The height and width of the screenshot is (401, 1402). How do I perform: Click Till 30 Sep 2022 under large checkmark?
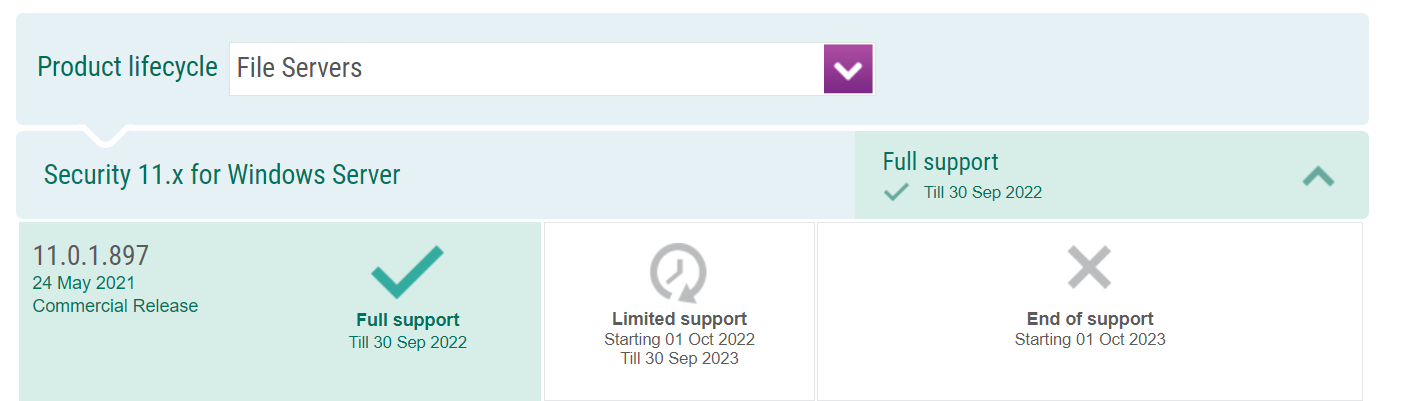[x=408, y=342]
